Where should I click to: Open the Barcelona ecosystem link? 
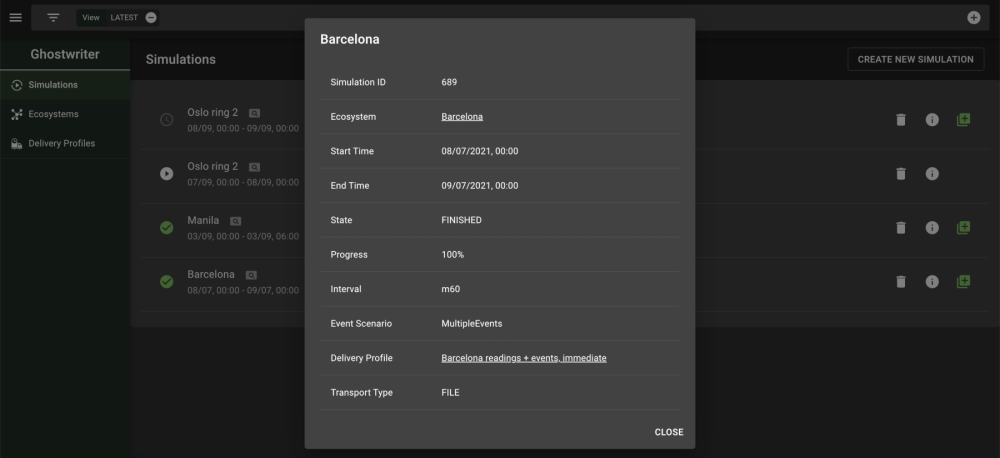pos(462,117)
